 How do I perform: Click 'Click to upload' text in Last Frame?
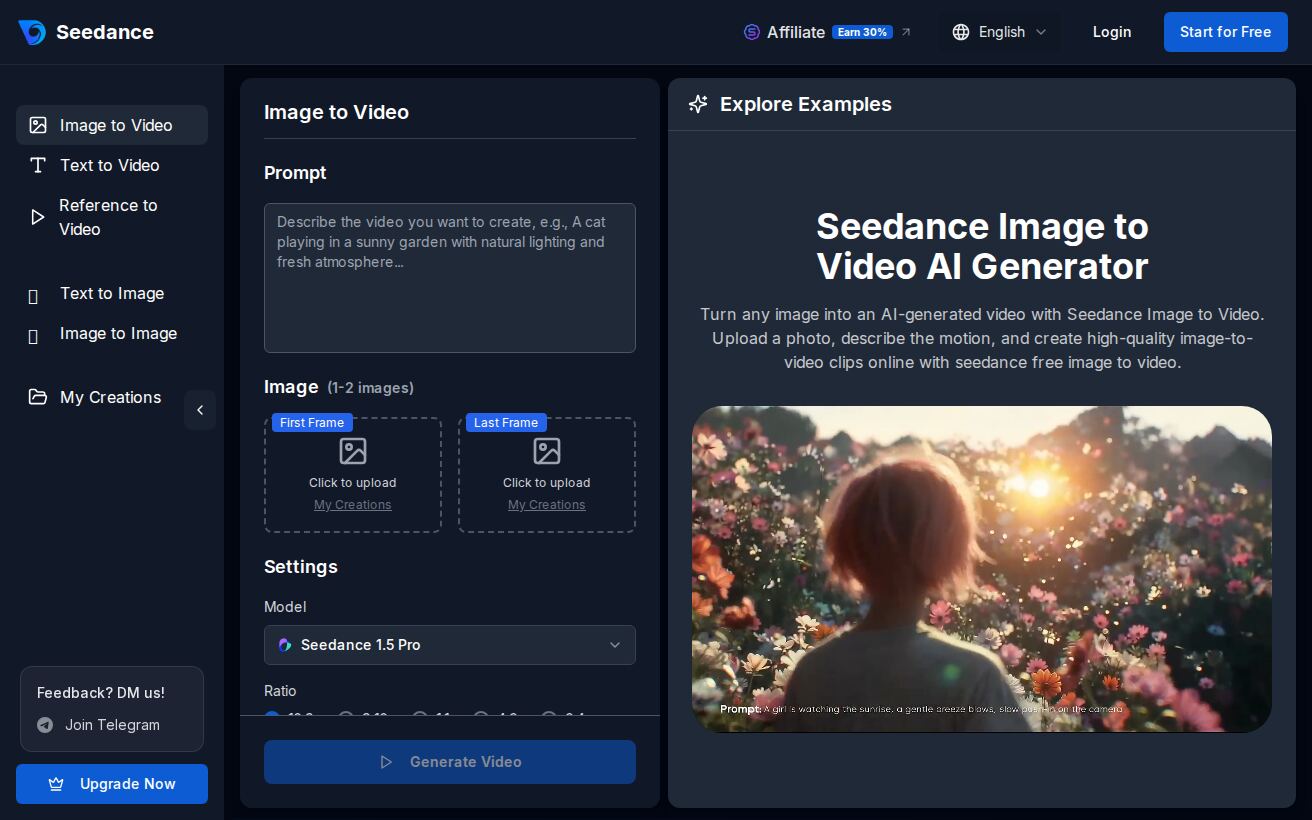tap(547, 483)
